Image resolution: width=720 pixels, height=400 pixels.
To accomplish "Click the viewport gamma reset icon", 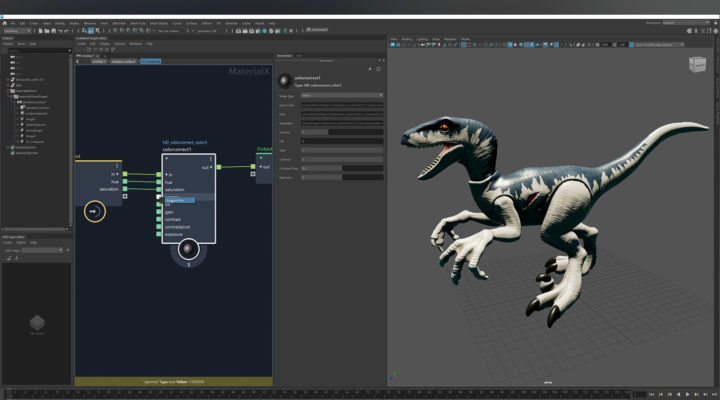I will [615, 45].
